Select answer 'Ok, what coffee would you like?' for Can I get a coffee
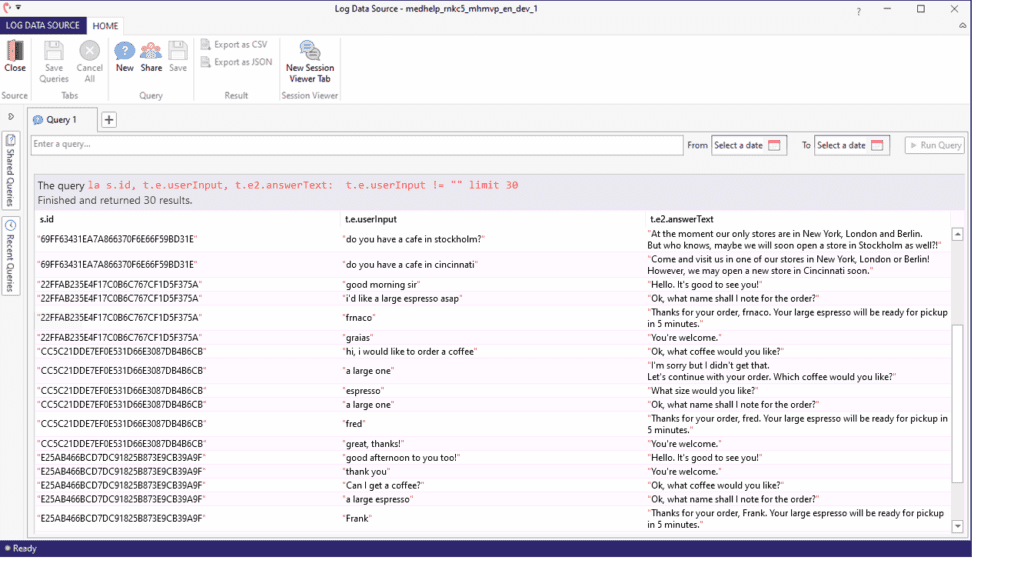 [x=716, y=485]
